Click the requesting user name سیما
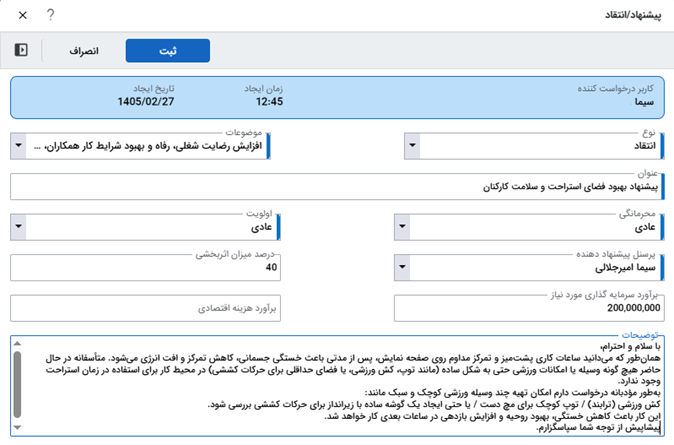Screen dimensions: 674x445 (x=644, y=102)
